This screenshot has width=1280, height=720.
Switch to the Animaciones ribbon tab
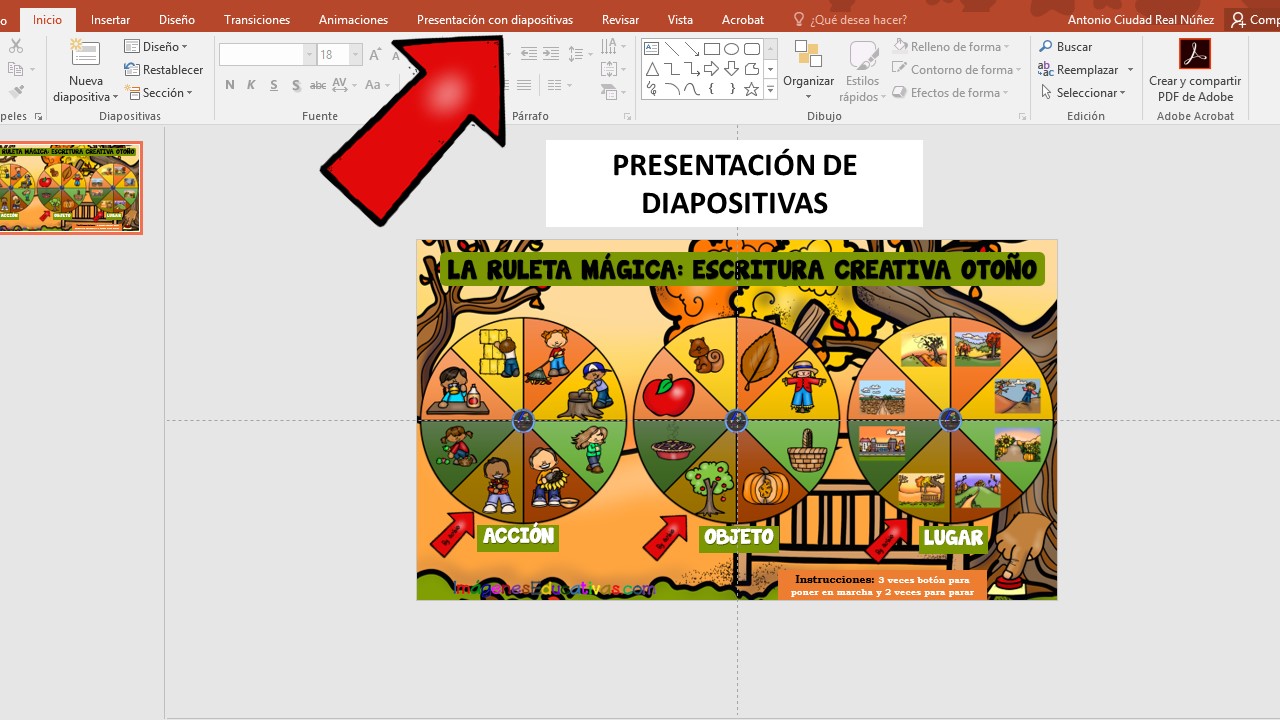[352, 19]
